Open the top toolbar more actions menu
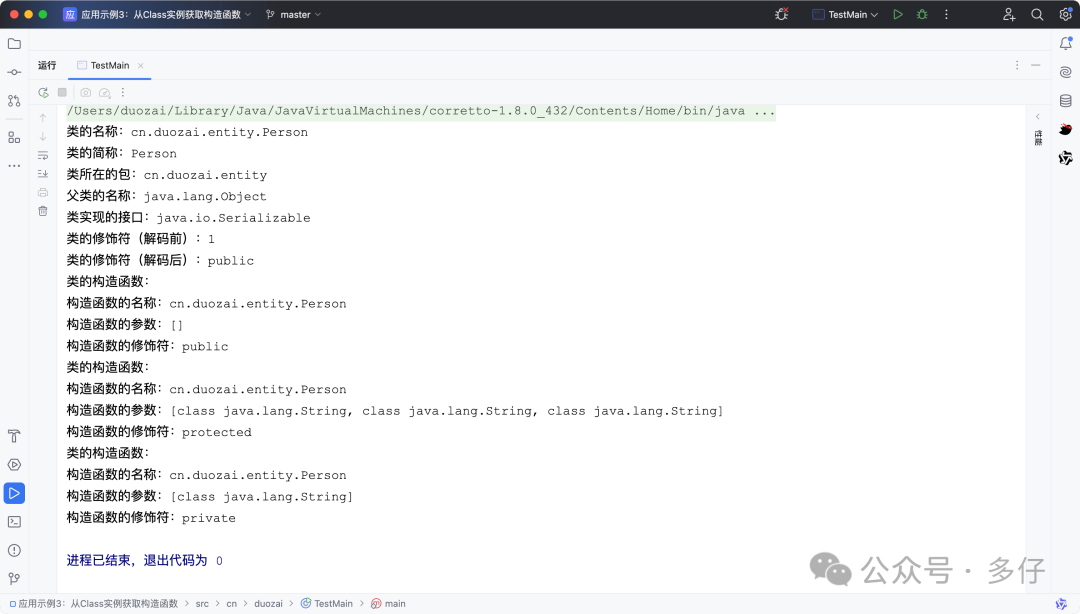This screenshot has width=1080, height=614. coord(946,14)
